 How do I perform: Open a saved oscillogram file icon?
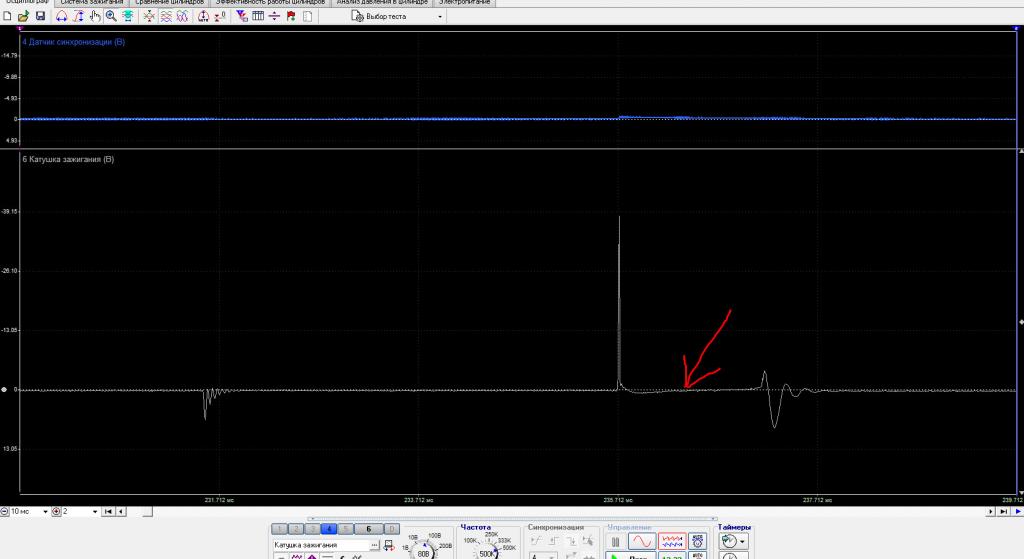(x=24, y=16)
